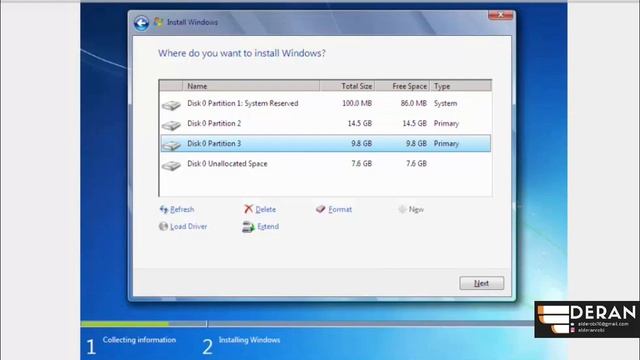Click the 7.6 GB total size cell
640x360 pixels.
[x=362, y=164]
